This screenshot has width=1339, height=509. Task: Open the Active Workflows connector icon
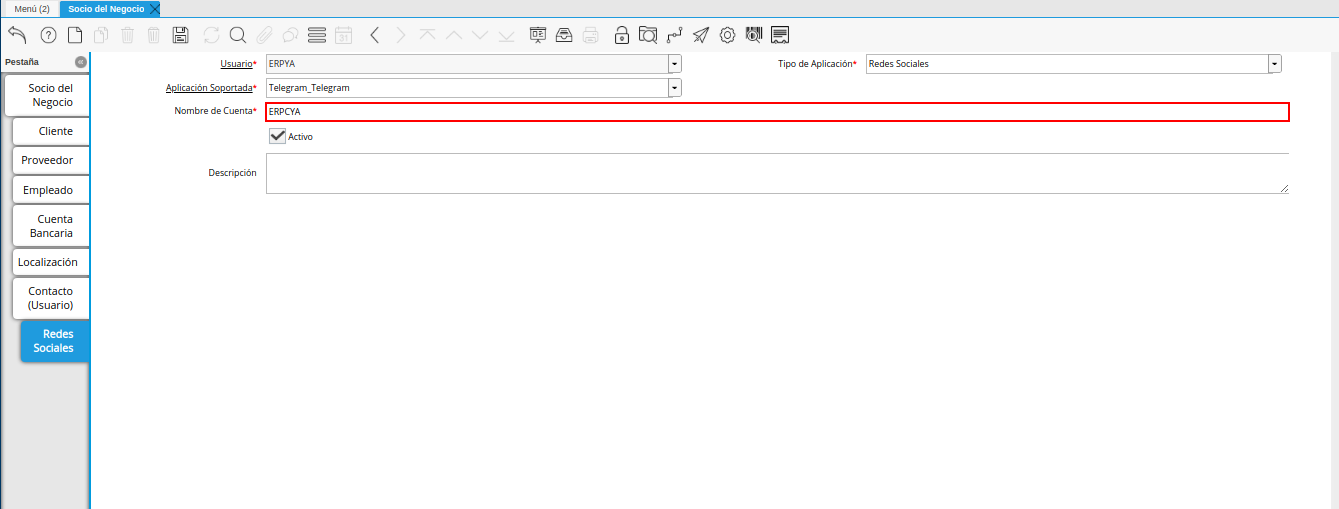(x=675, y=35)
